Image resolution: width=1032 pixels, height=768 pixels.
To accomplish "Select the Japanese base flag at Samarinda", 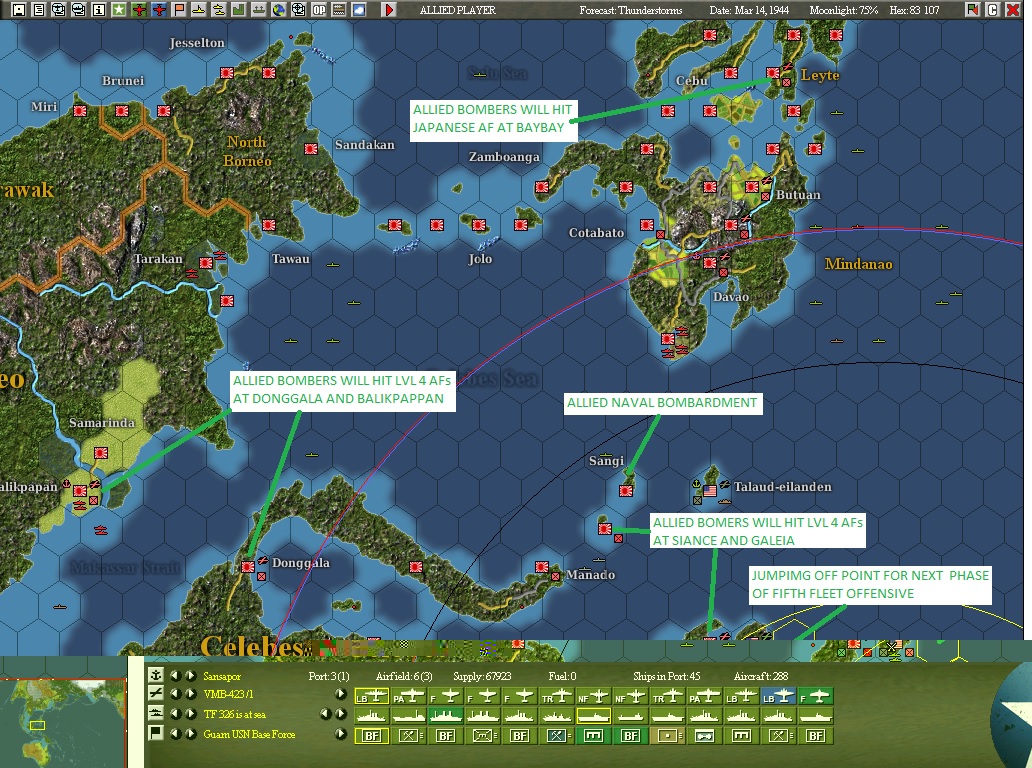I will (x=101, y=453).
